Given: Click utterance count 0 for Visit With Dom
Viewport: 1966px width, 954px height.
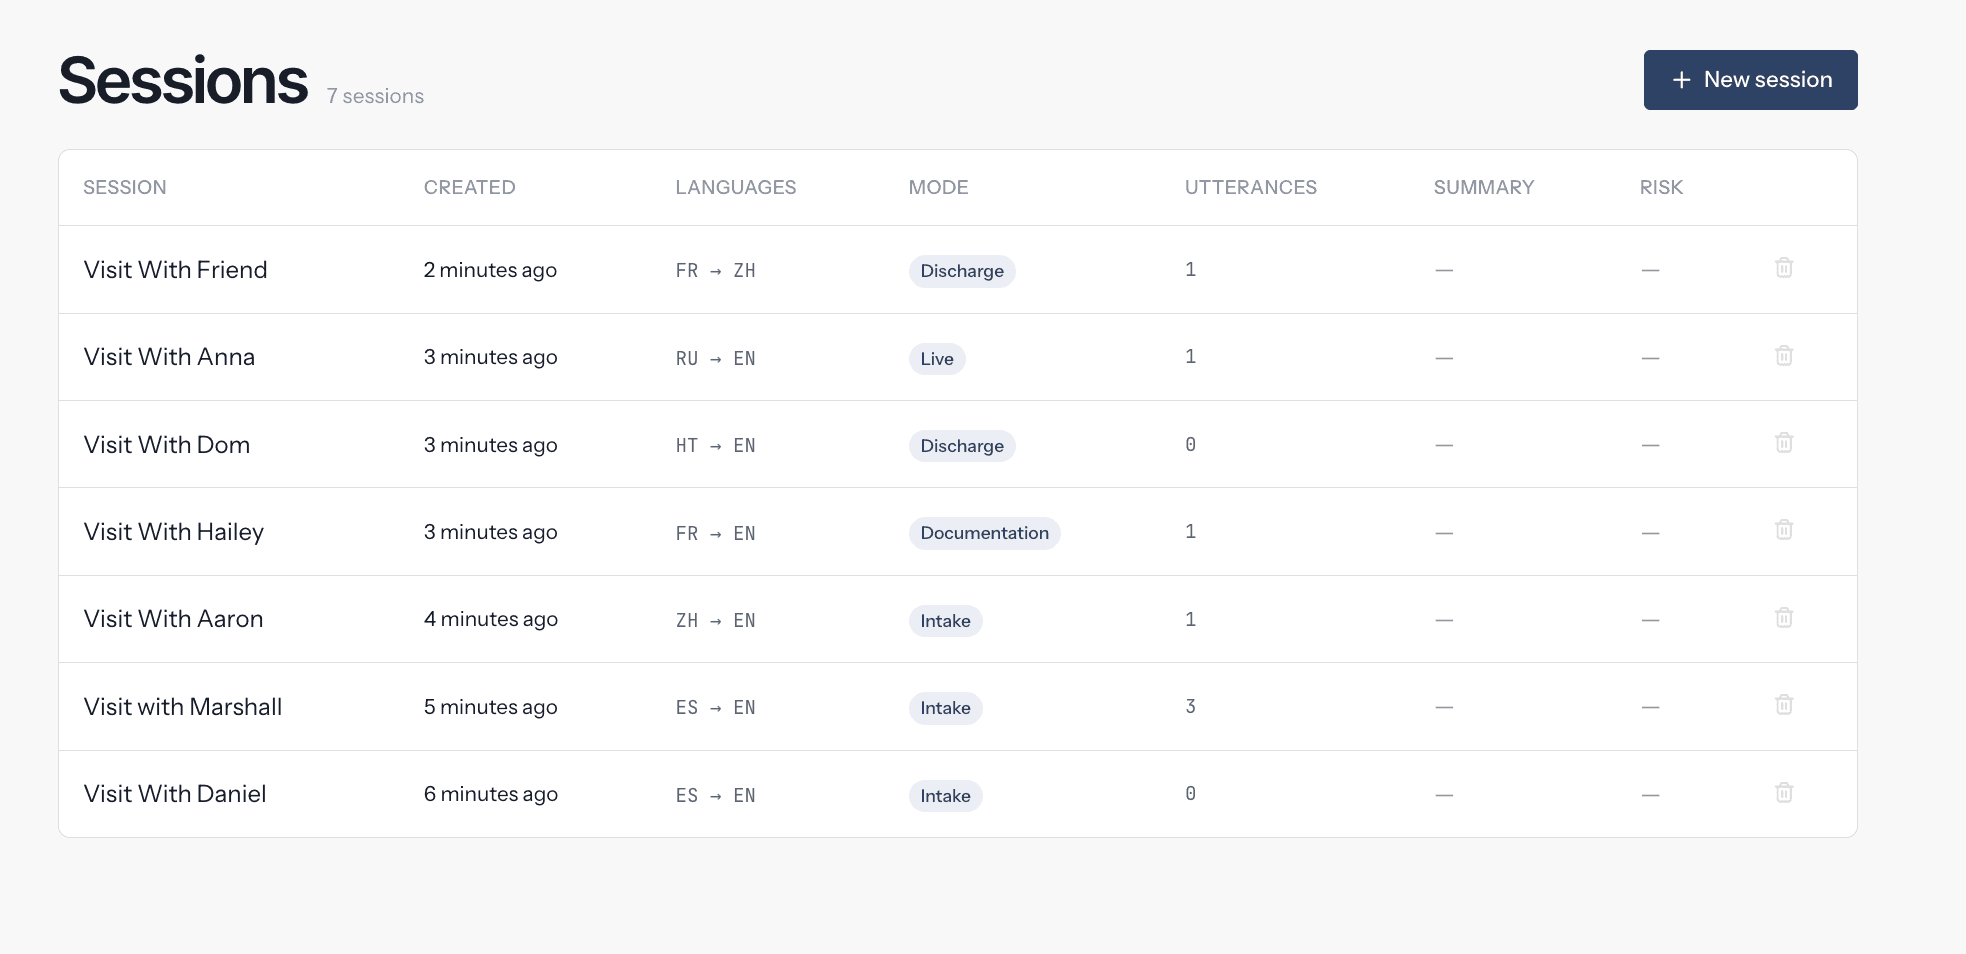Looking at the screenshot, I should (1191, 444).
